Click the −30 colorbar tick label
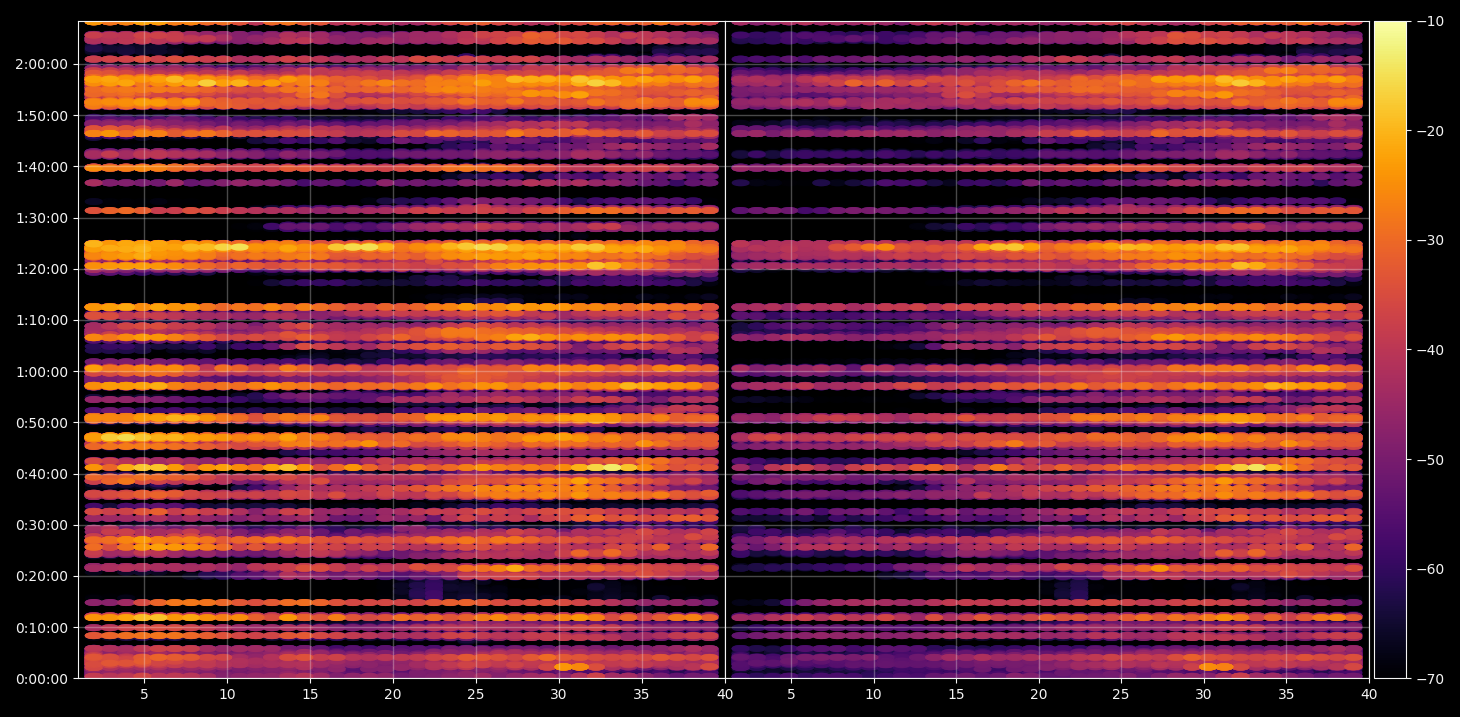 pos(1430,240)
